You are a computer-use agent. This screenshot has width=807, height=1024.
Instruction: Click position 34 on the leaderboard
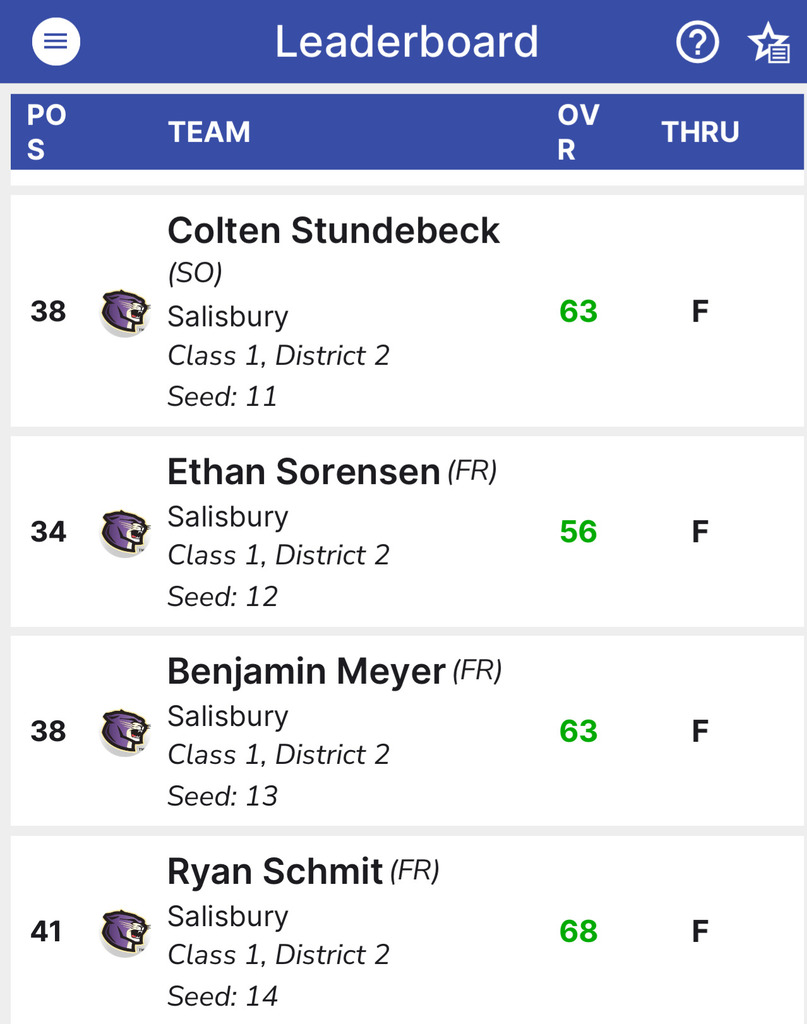pyautogui.click(x=48, y=532)
